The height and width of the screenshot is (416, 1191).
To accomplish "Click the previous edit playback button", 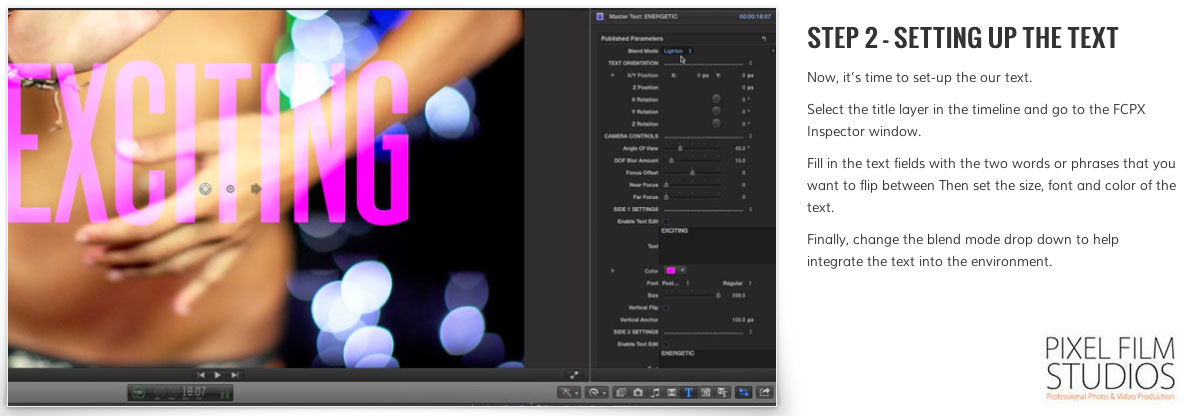I will click(x=201, y=375).
